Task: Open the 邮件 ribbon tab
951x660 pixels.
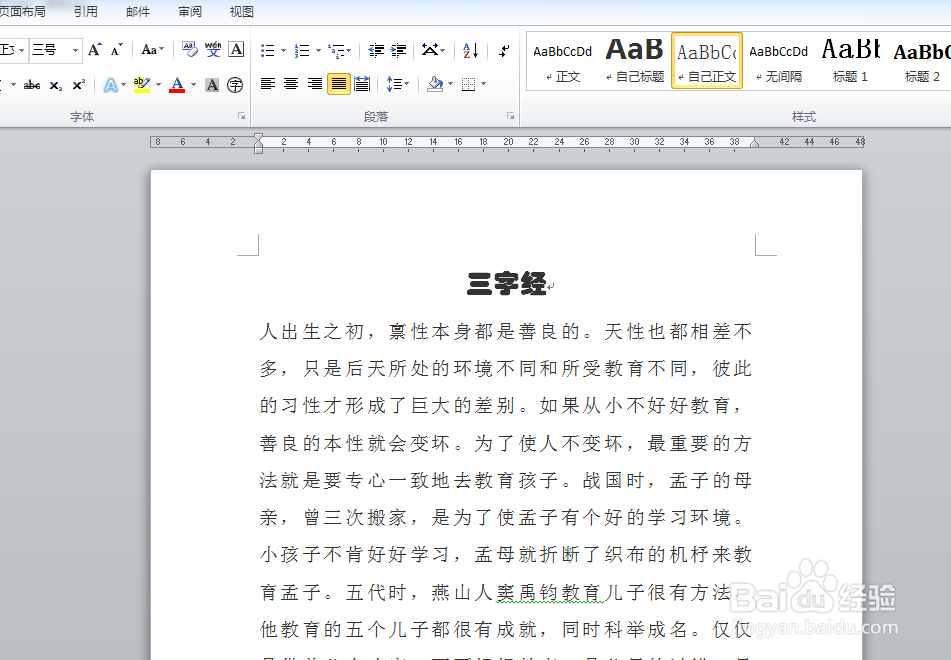Action: [138, 12]
